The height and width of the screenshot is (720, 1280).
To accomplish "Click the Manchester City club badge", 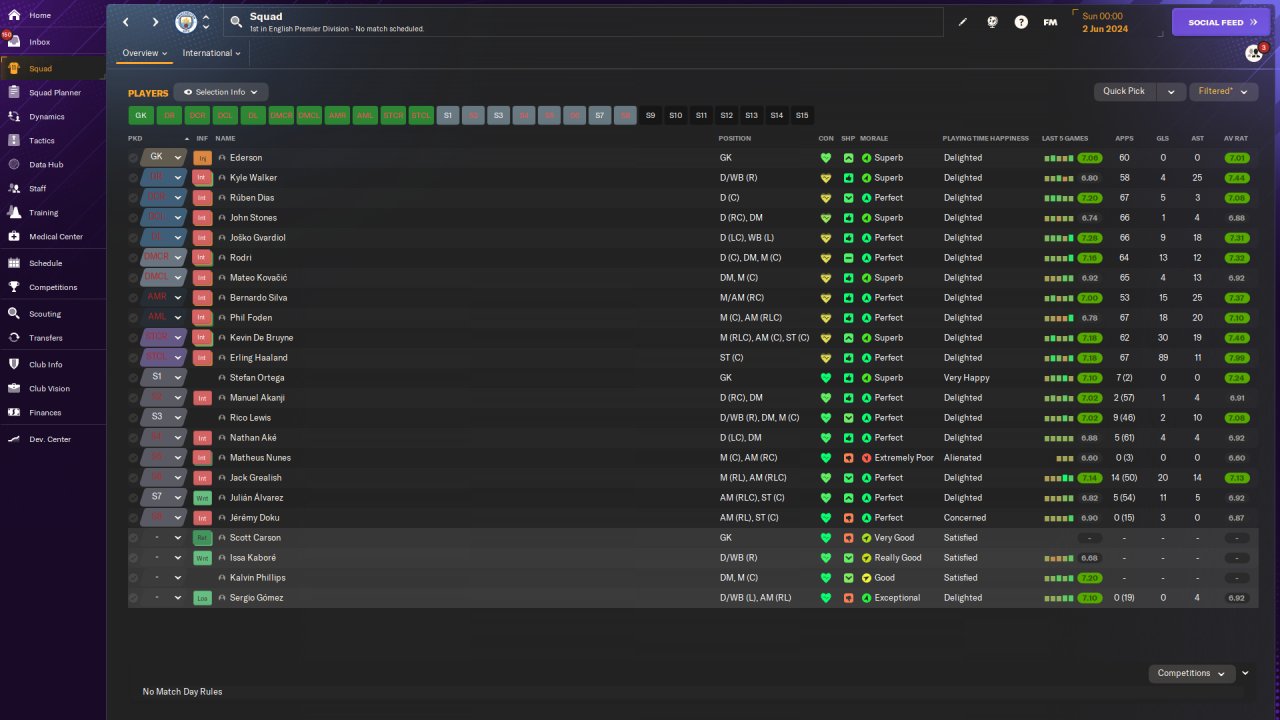I will pos(186,22).
